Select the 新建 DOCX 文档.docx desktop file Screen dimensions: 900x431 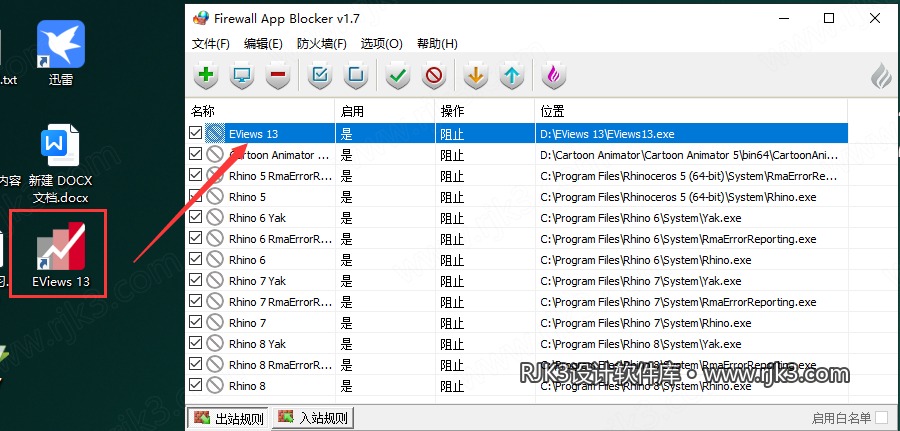click(61, 165)
